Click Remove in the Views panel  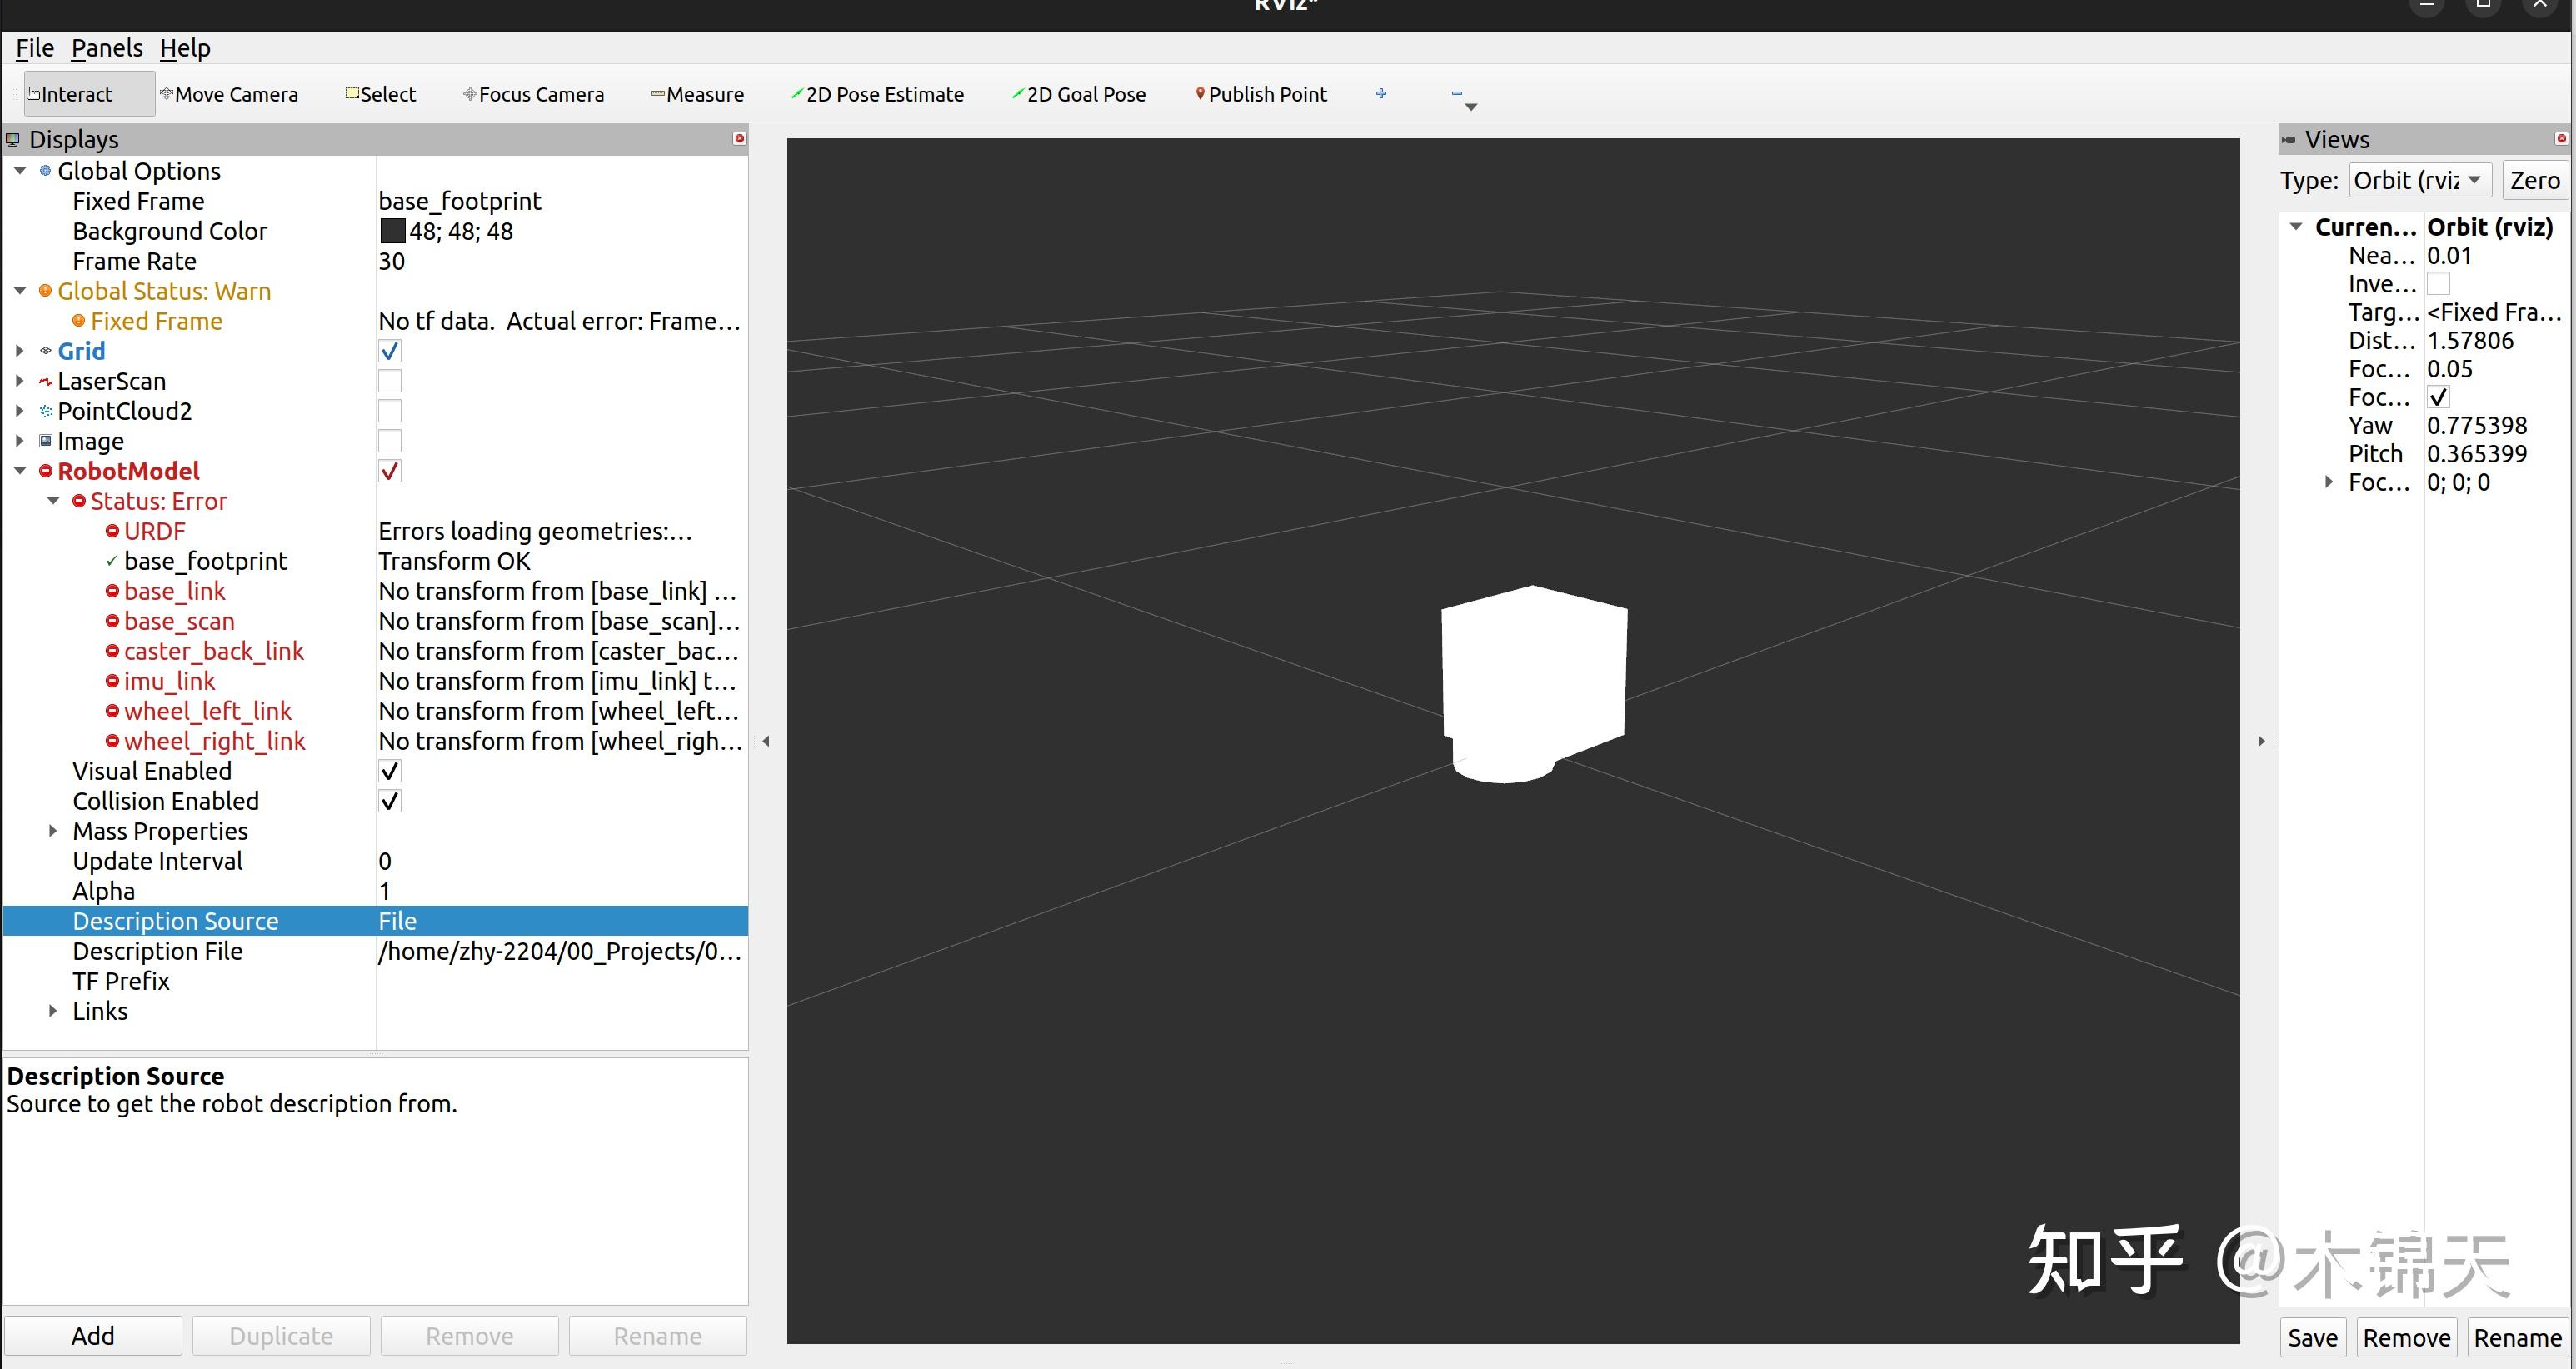tap(2406, 1338)
